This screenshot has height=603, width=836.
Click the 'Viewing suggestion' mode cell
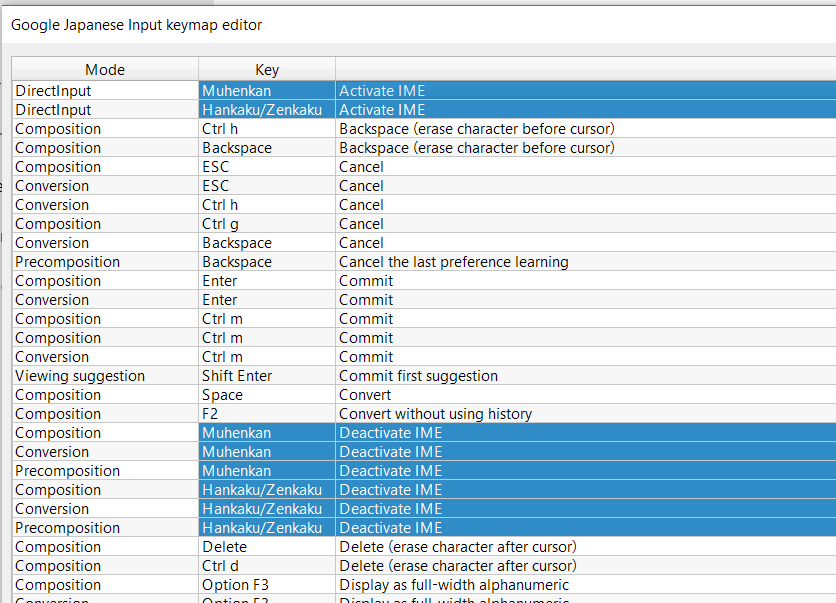105,376
